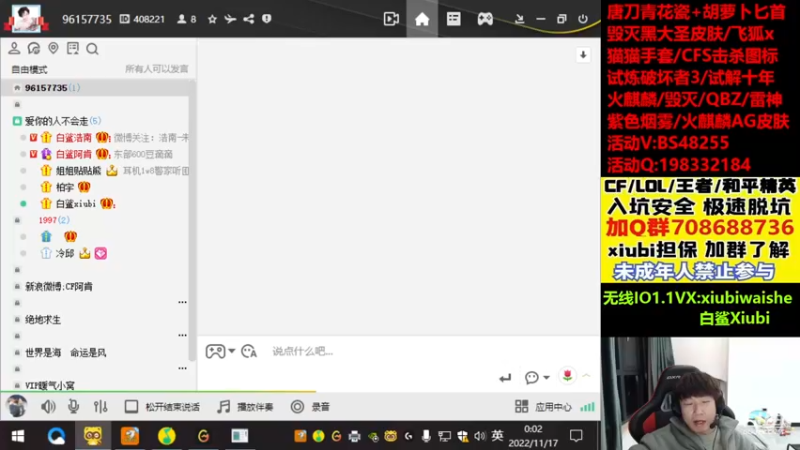This screenshot has width=800, height=450.
Task: Select user 柏宇
Action: (65, 187)
